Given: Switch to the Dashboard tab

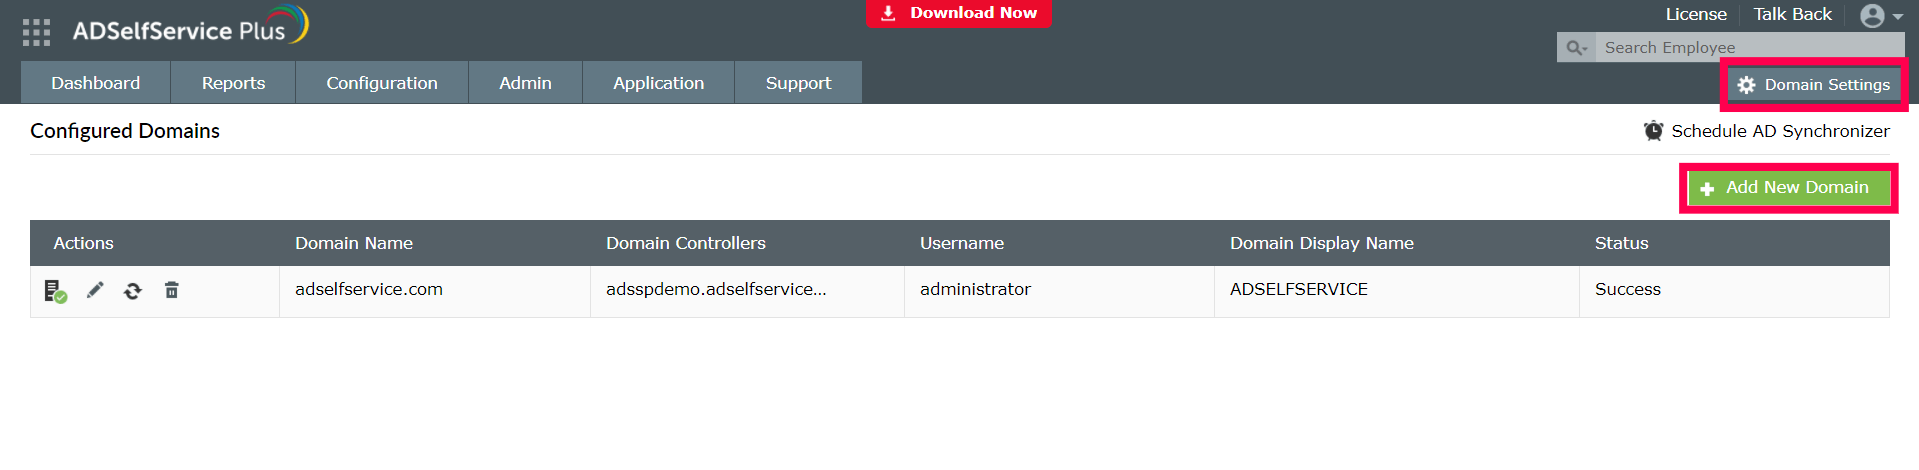Looking at the screenshot, I should 96,83.
